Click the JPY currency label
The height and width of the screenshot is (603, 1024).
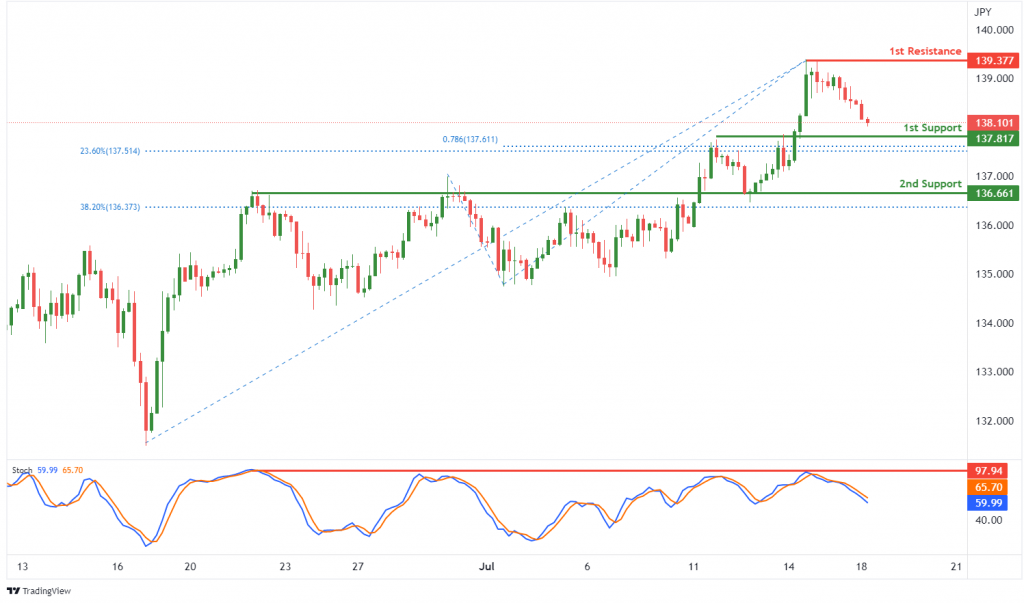tap(982, 12)
